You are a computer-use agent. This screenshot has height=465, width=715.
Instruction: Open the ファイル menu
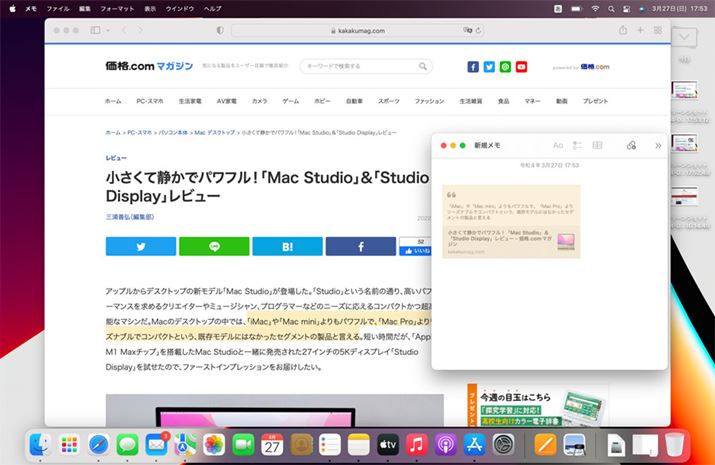coord(58,9)
